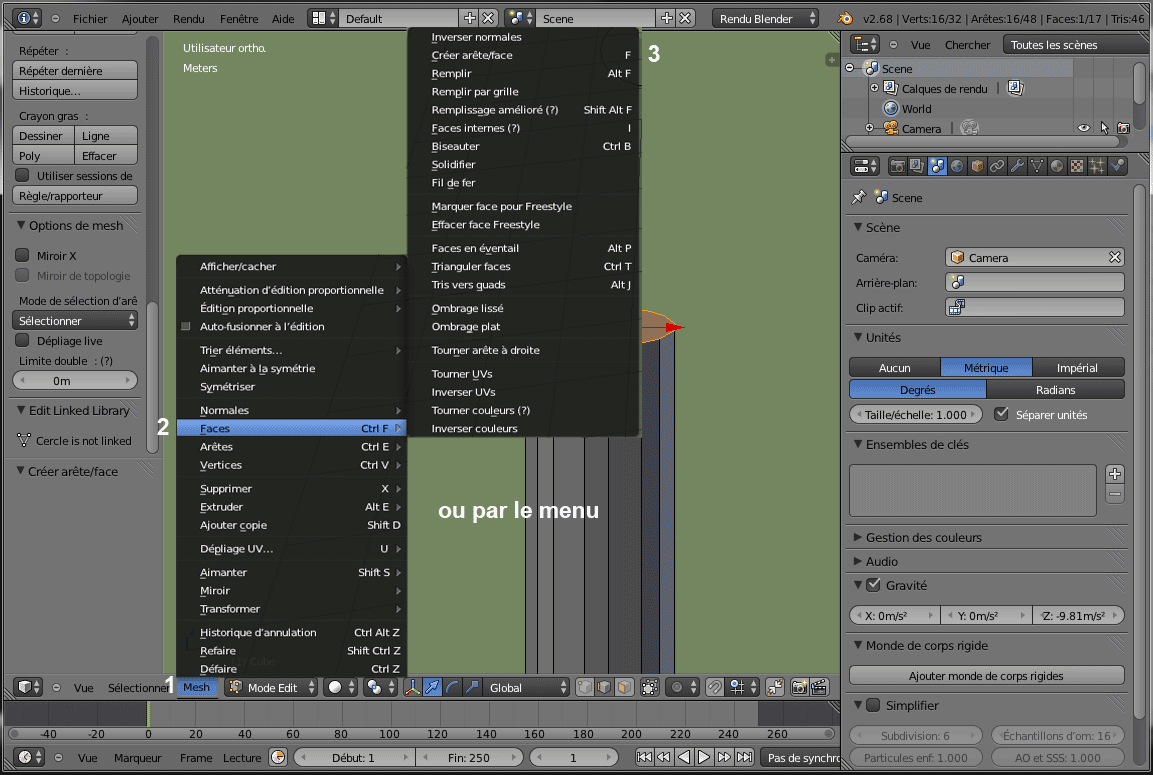
Task: Switch to edge select mode icon
Action: [x=604, y=688]
